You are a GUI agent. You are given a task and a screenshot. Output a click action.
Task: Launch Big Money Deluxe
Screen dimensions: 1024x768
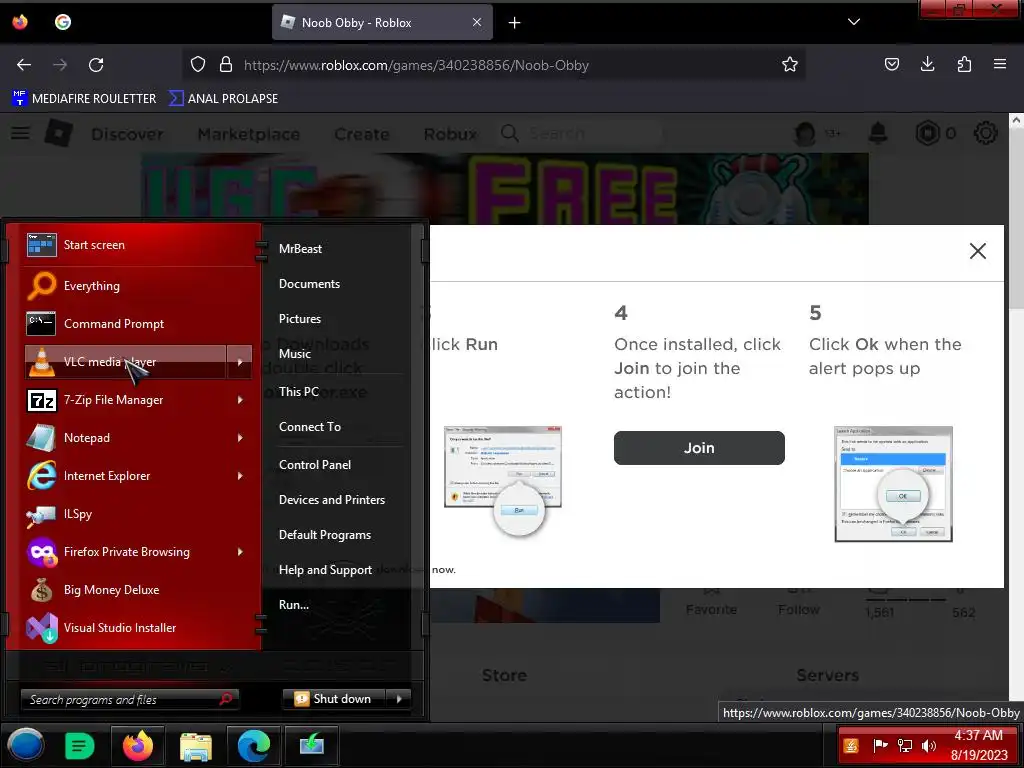(x=138, y=590)
